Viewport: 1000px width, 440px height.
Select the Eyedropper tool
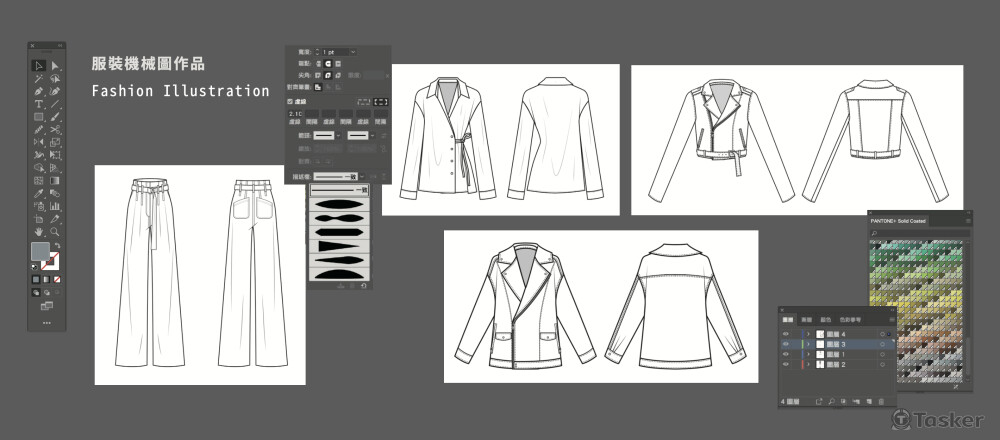(x=38, y=193)
